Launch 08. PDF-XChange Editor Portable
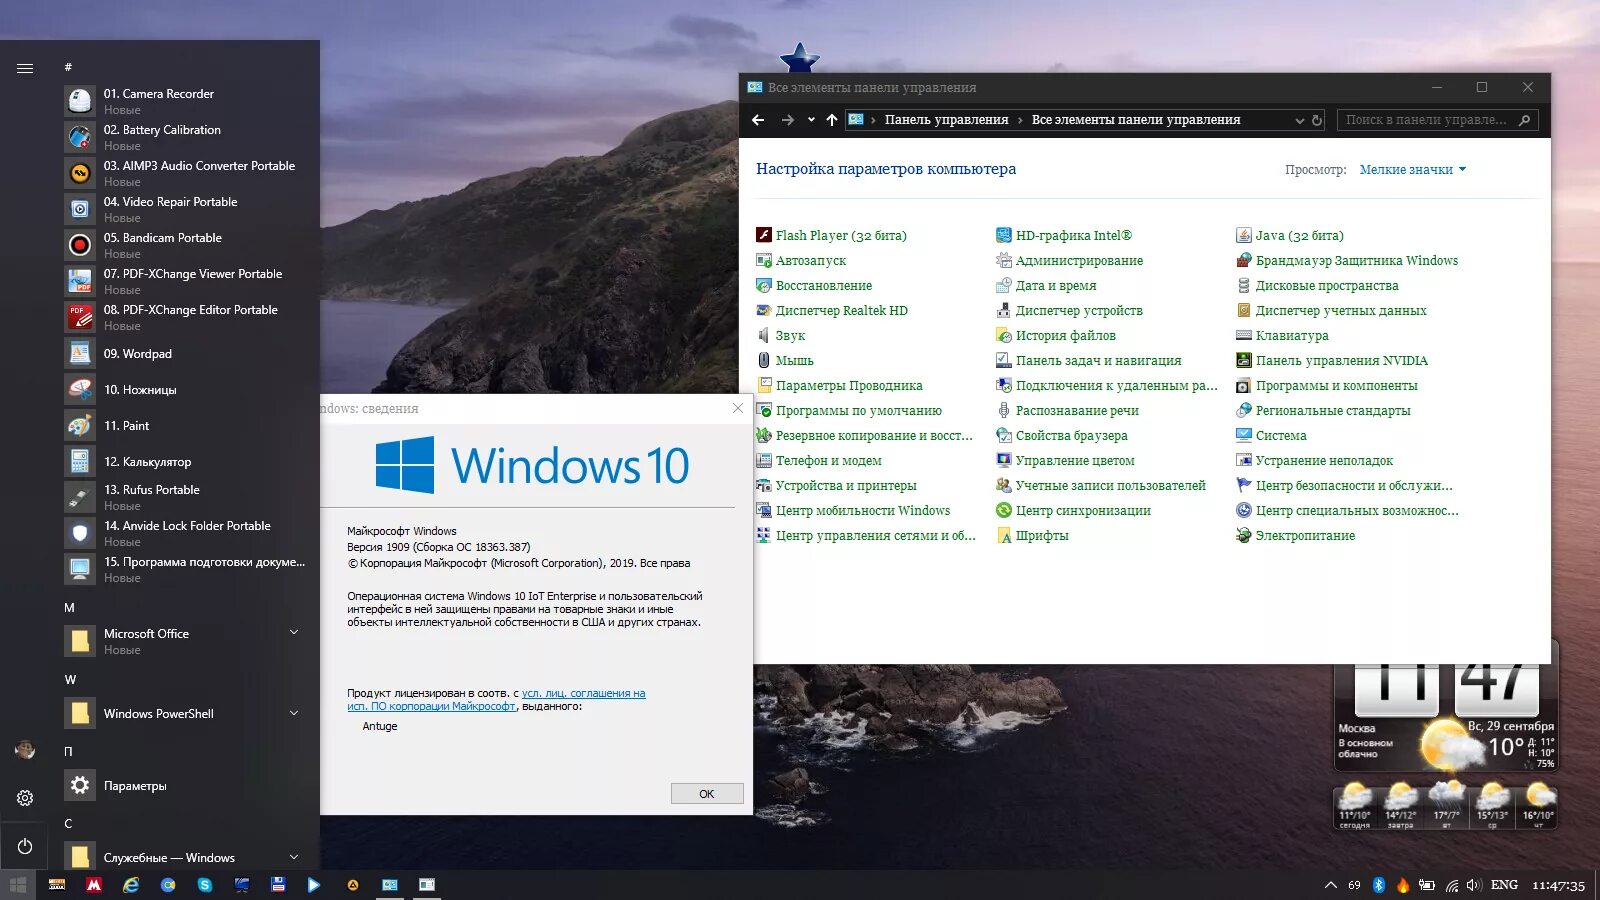 188,317
